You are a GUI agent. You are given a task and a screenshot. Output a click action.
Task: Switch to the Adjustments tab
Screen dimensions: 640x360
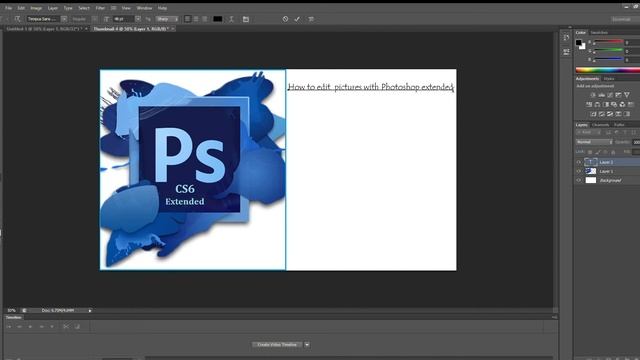(587, 78)
